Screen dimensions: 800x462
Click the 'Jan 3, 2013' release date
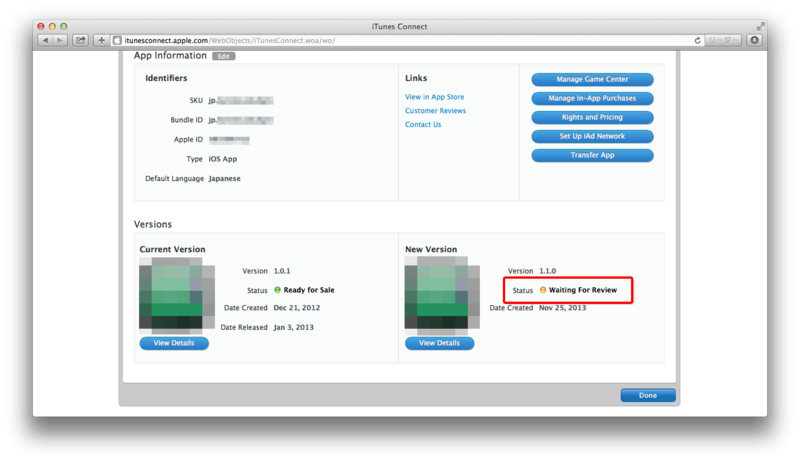[294, 327]
